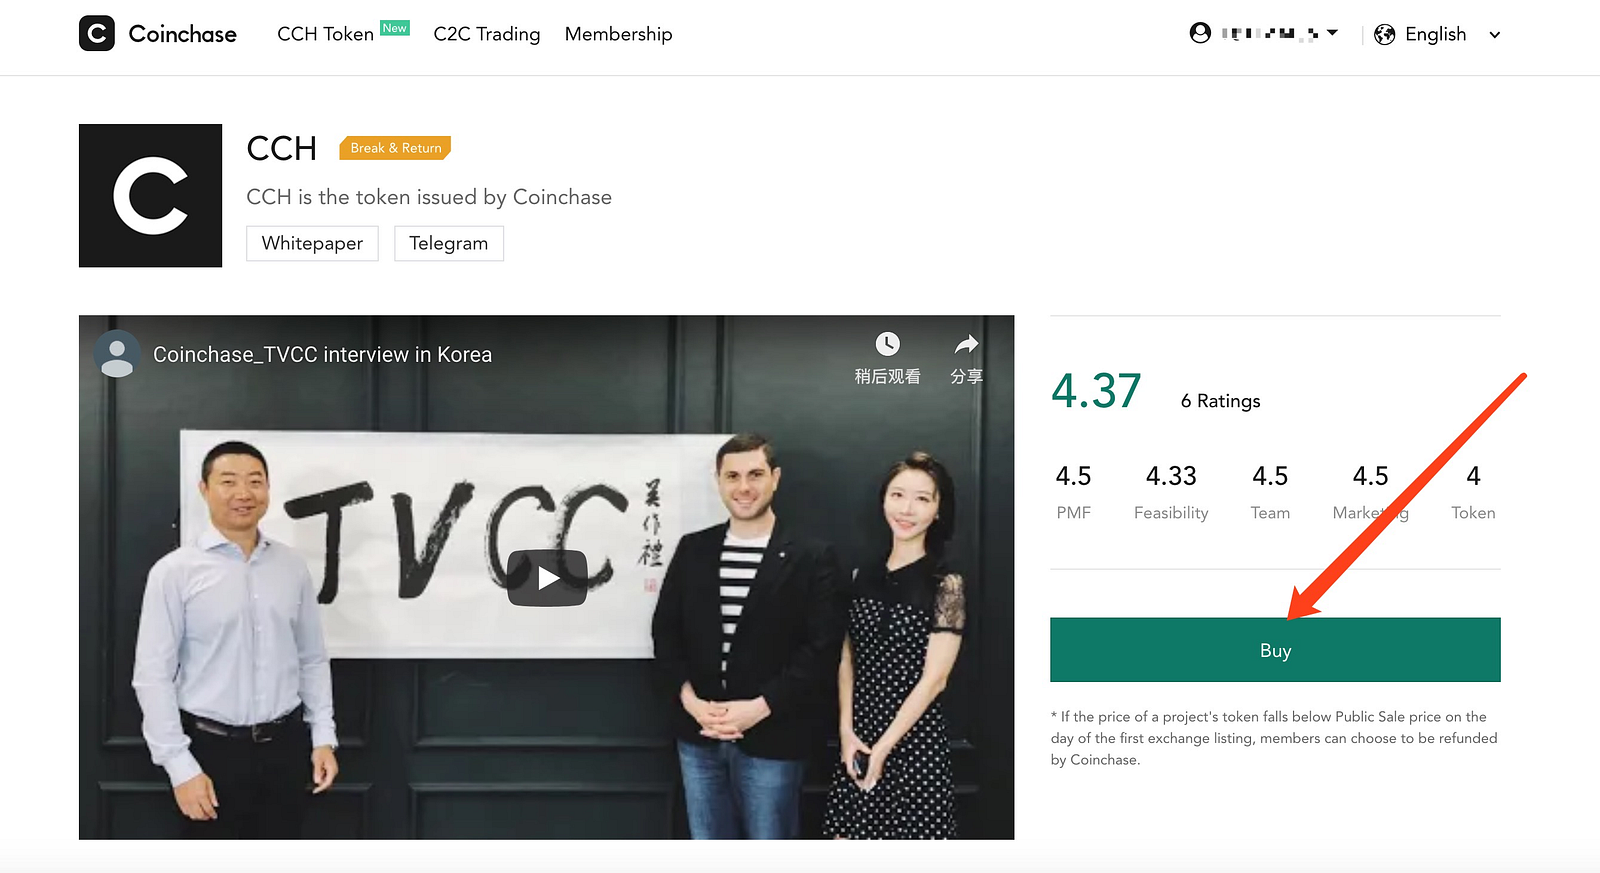Expand the account dropdown arrow

pyautogui.click(x=1332, y=33)
